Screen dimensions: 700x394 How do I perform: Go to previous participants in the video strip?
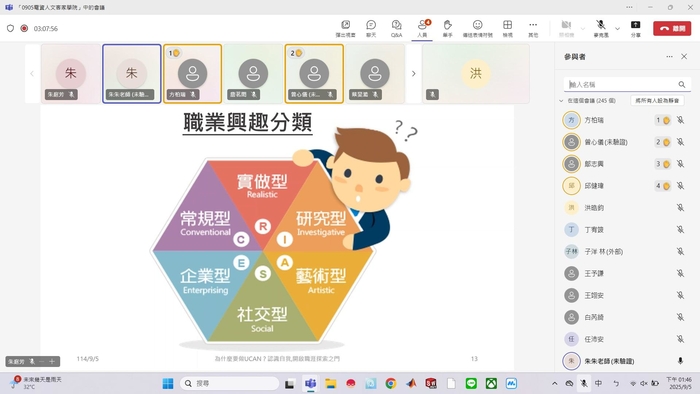tap(32, 74)
